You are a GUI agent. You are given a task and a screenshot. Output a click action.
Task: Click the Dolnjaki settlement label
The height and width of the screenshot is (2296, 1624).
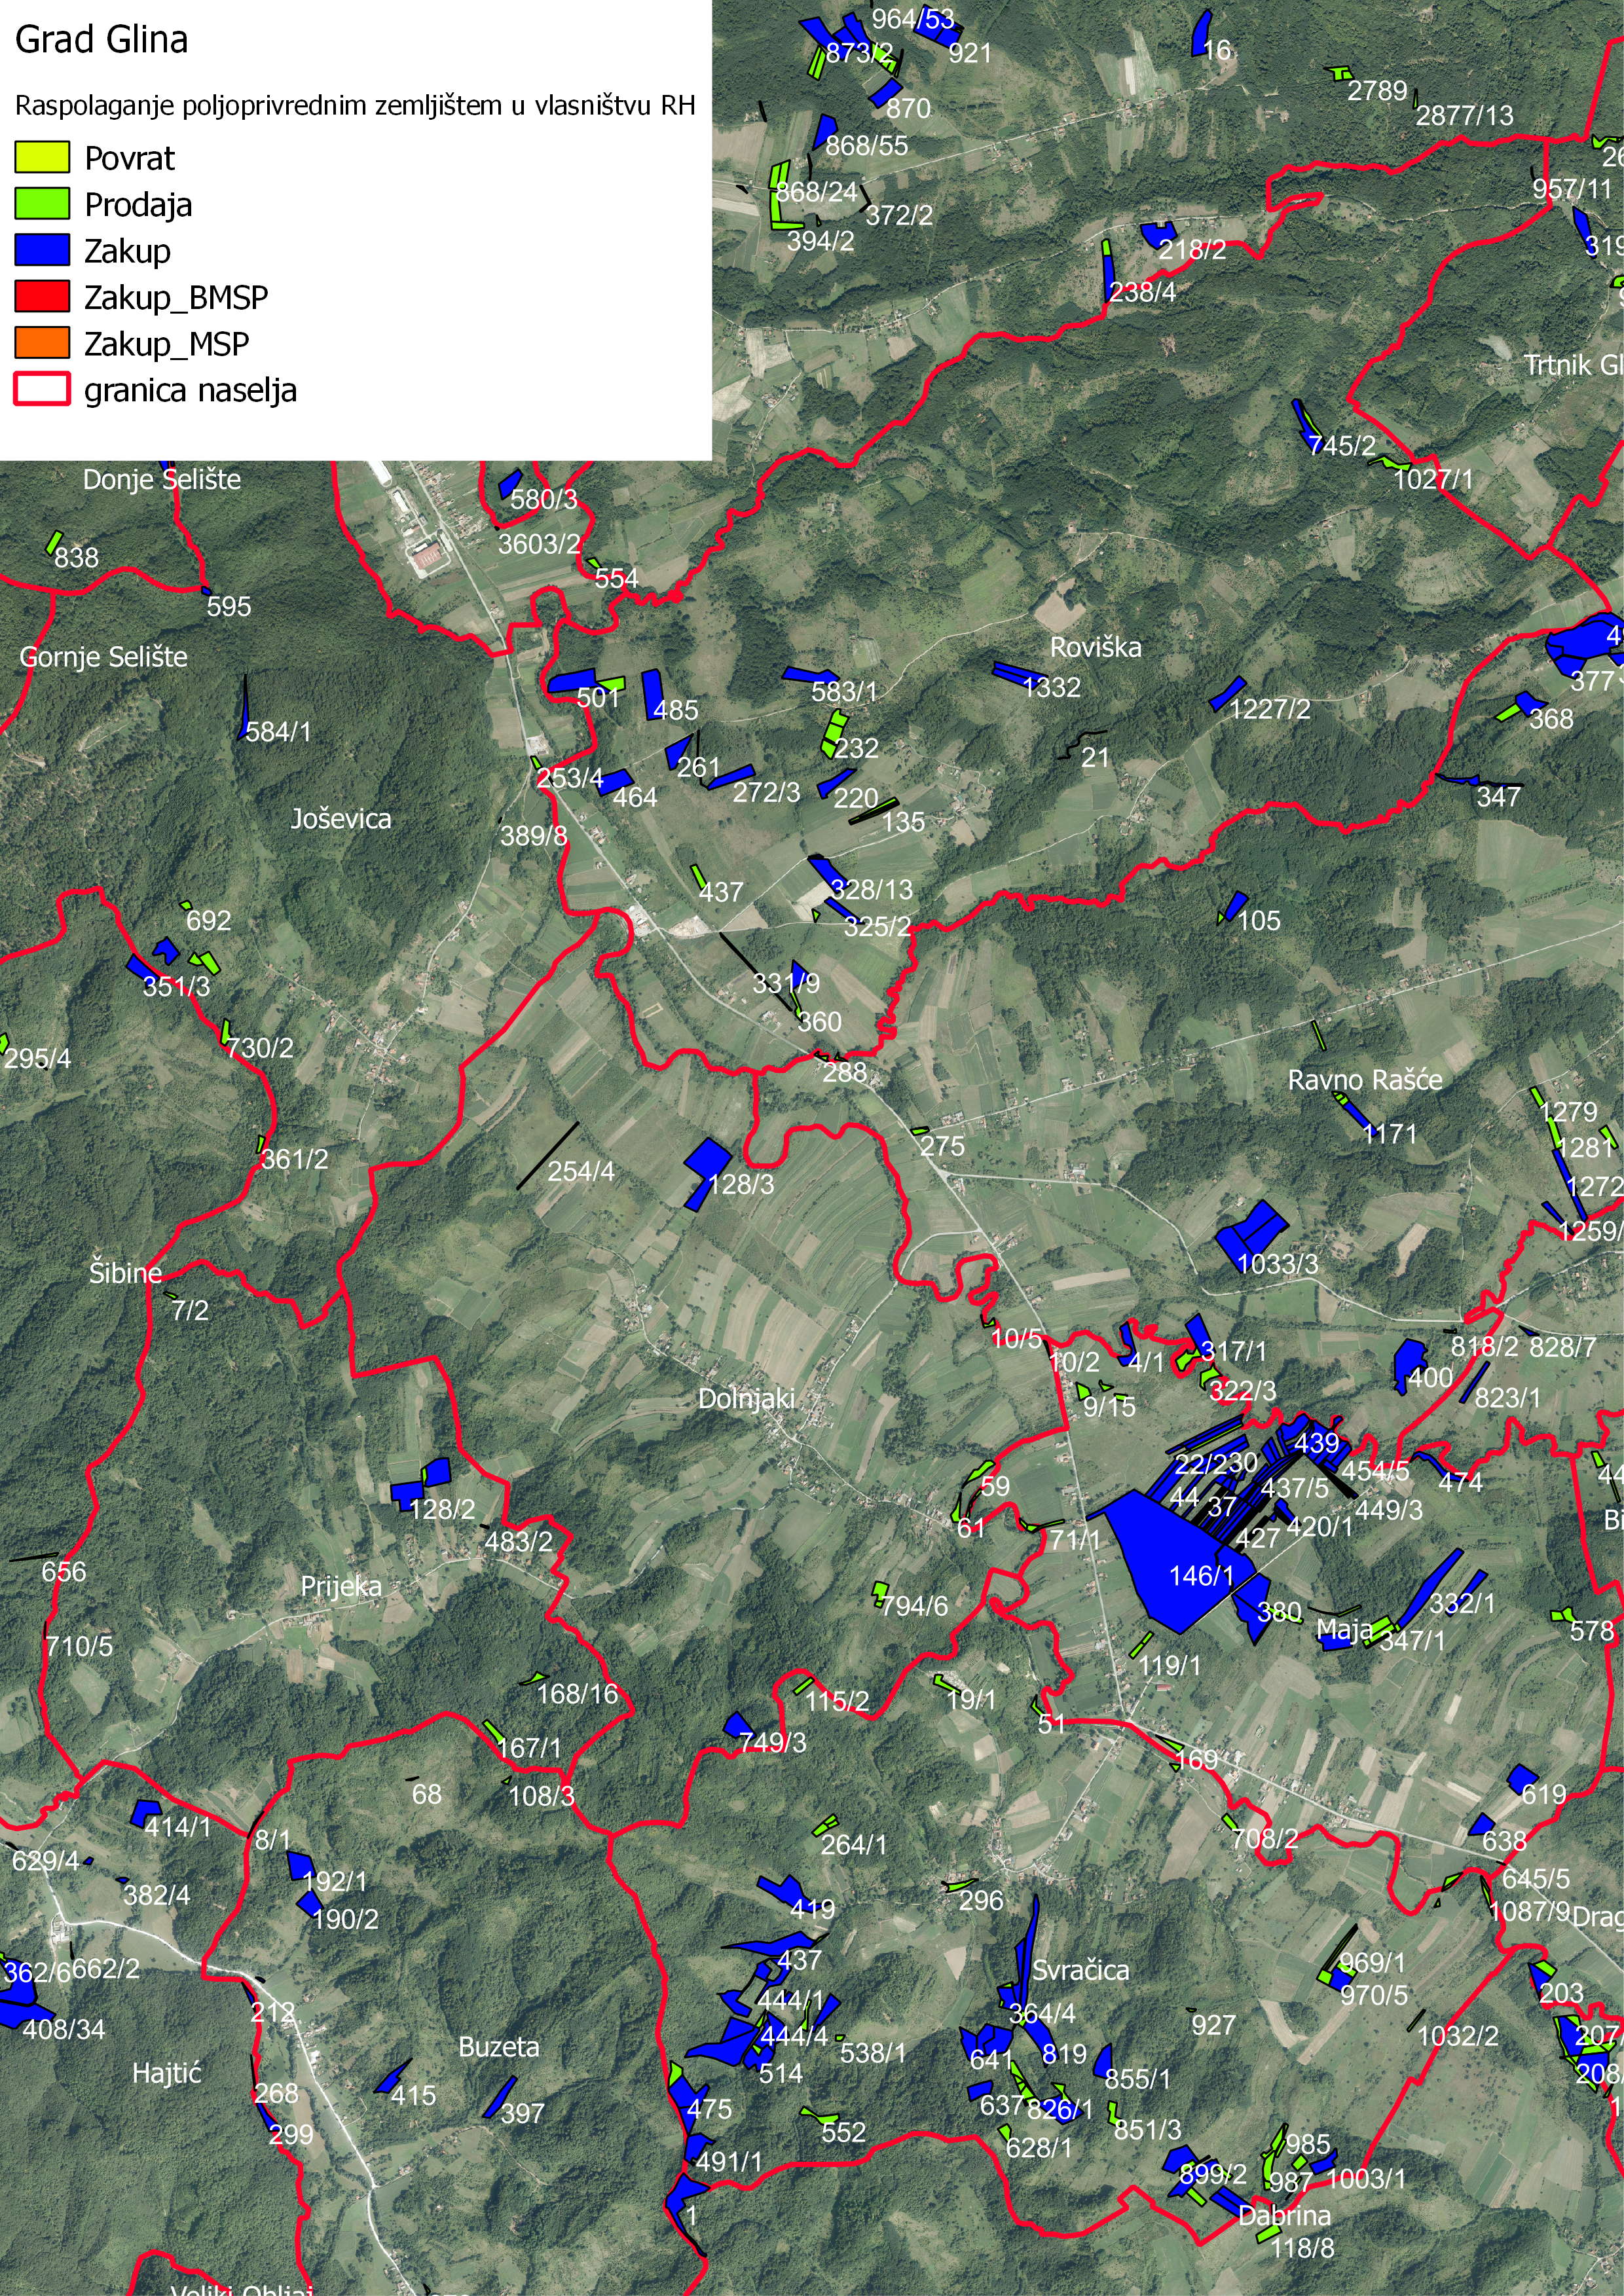pos(746,1399)
